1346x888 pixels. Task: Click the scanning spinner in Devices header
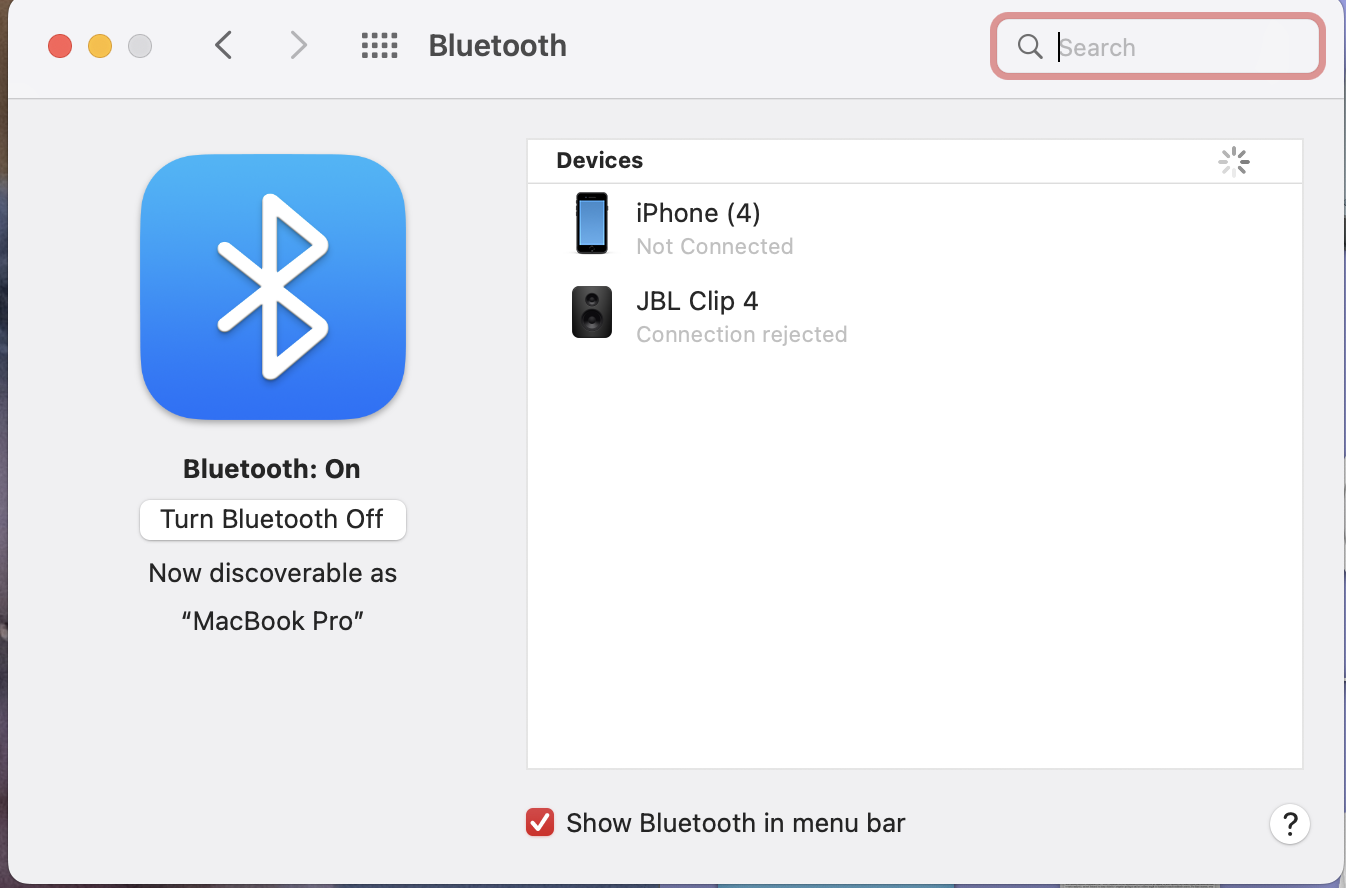click(1234, 161)
